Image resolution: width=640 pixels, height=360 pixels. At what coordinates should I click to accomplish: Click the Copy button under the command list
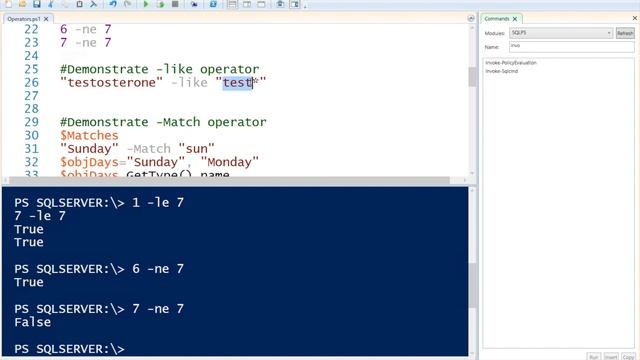[x=629, y=357]
